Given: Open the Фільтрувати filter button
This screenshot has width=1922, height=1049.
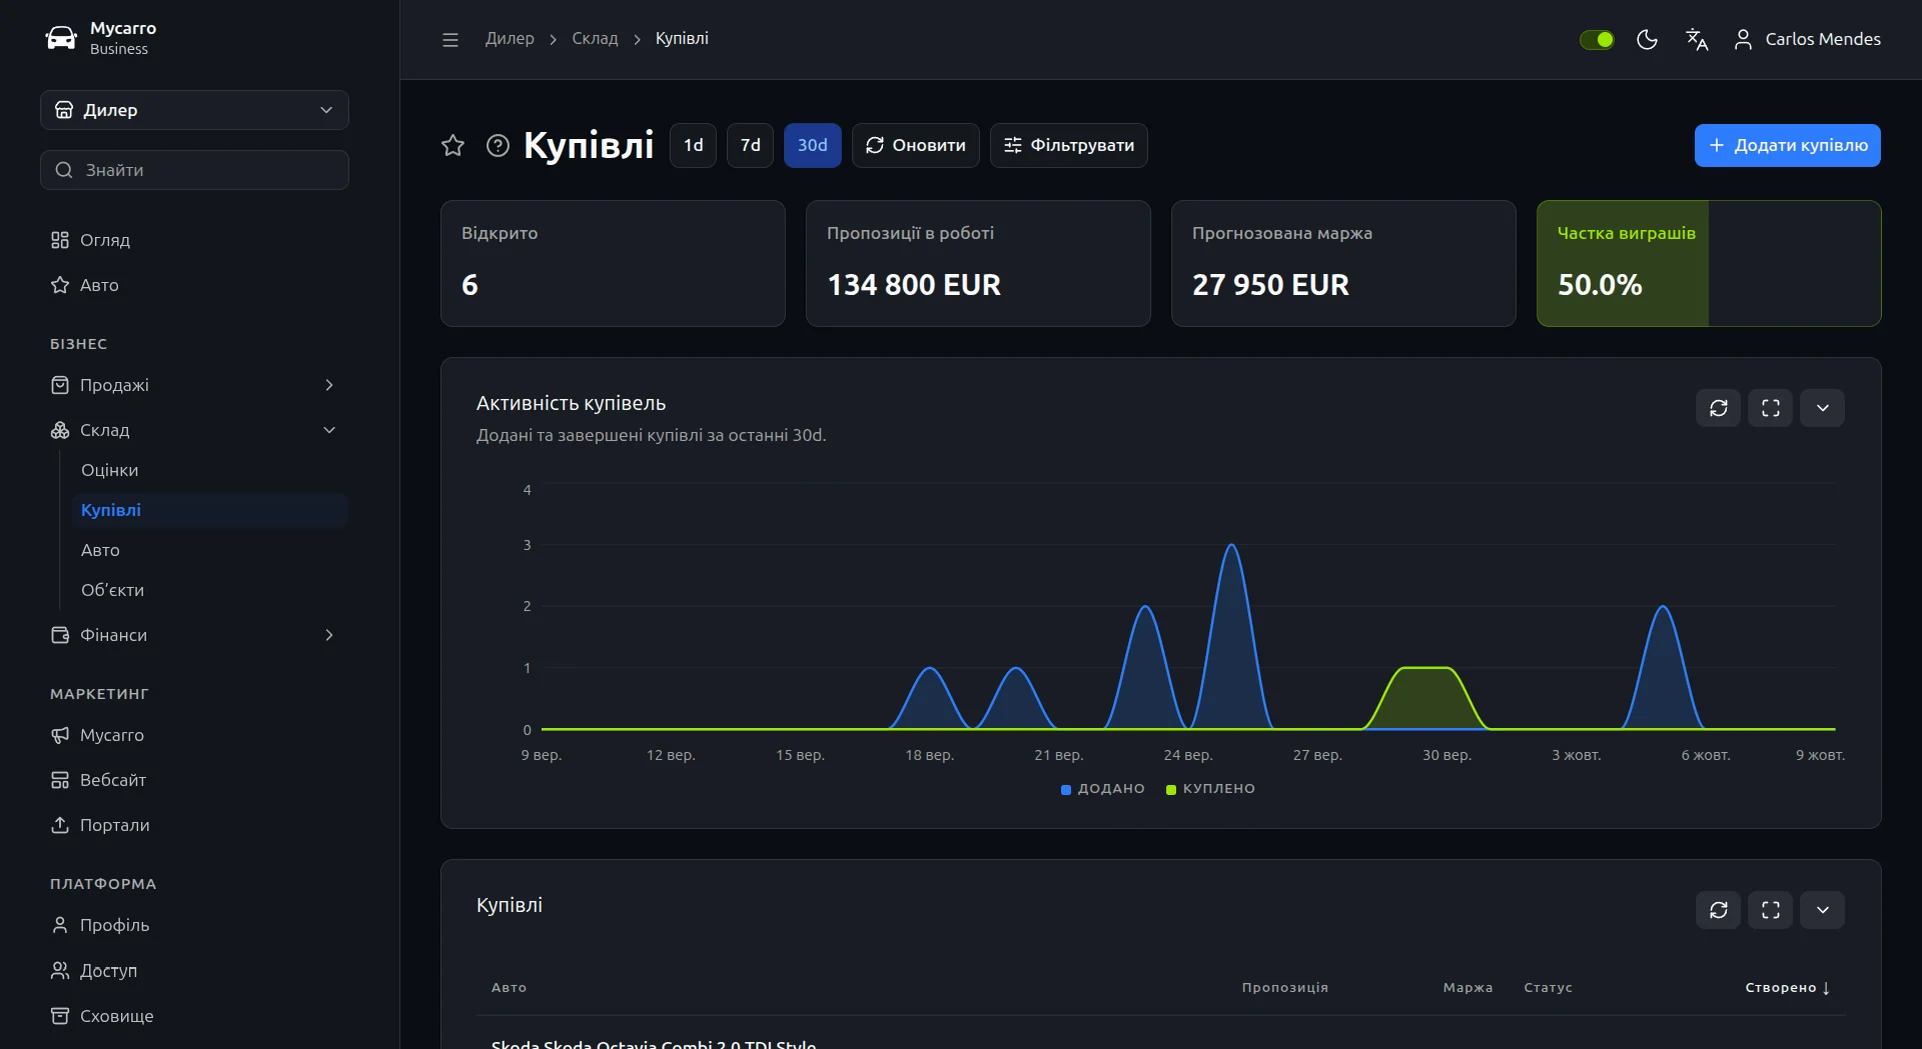Looking at the screenshot, I should pyautogui.click(x=1068, y=145).
